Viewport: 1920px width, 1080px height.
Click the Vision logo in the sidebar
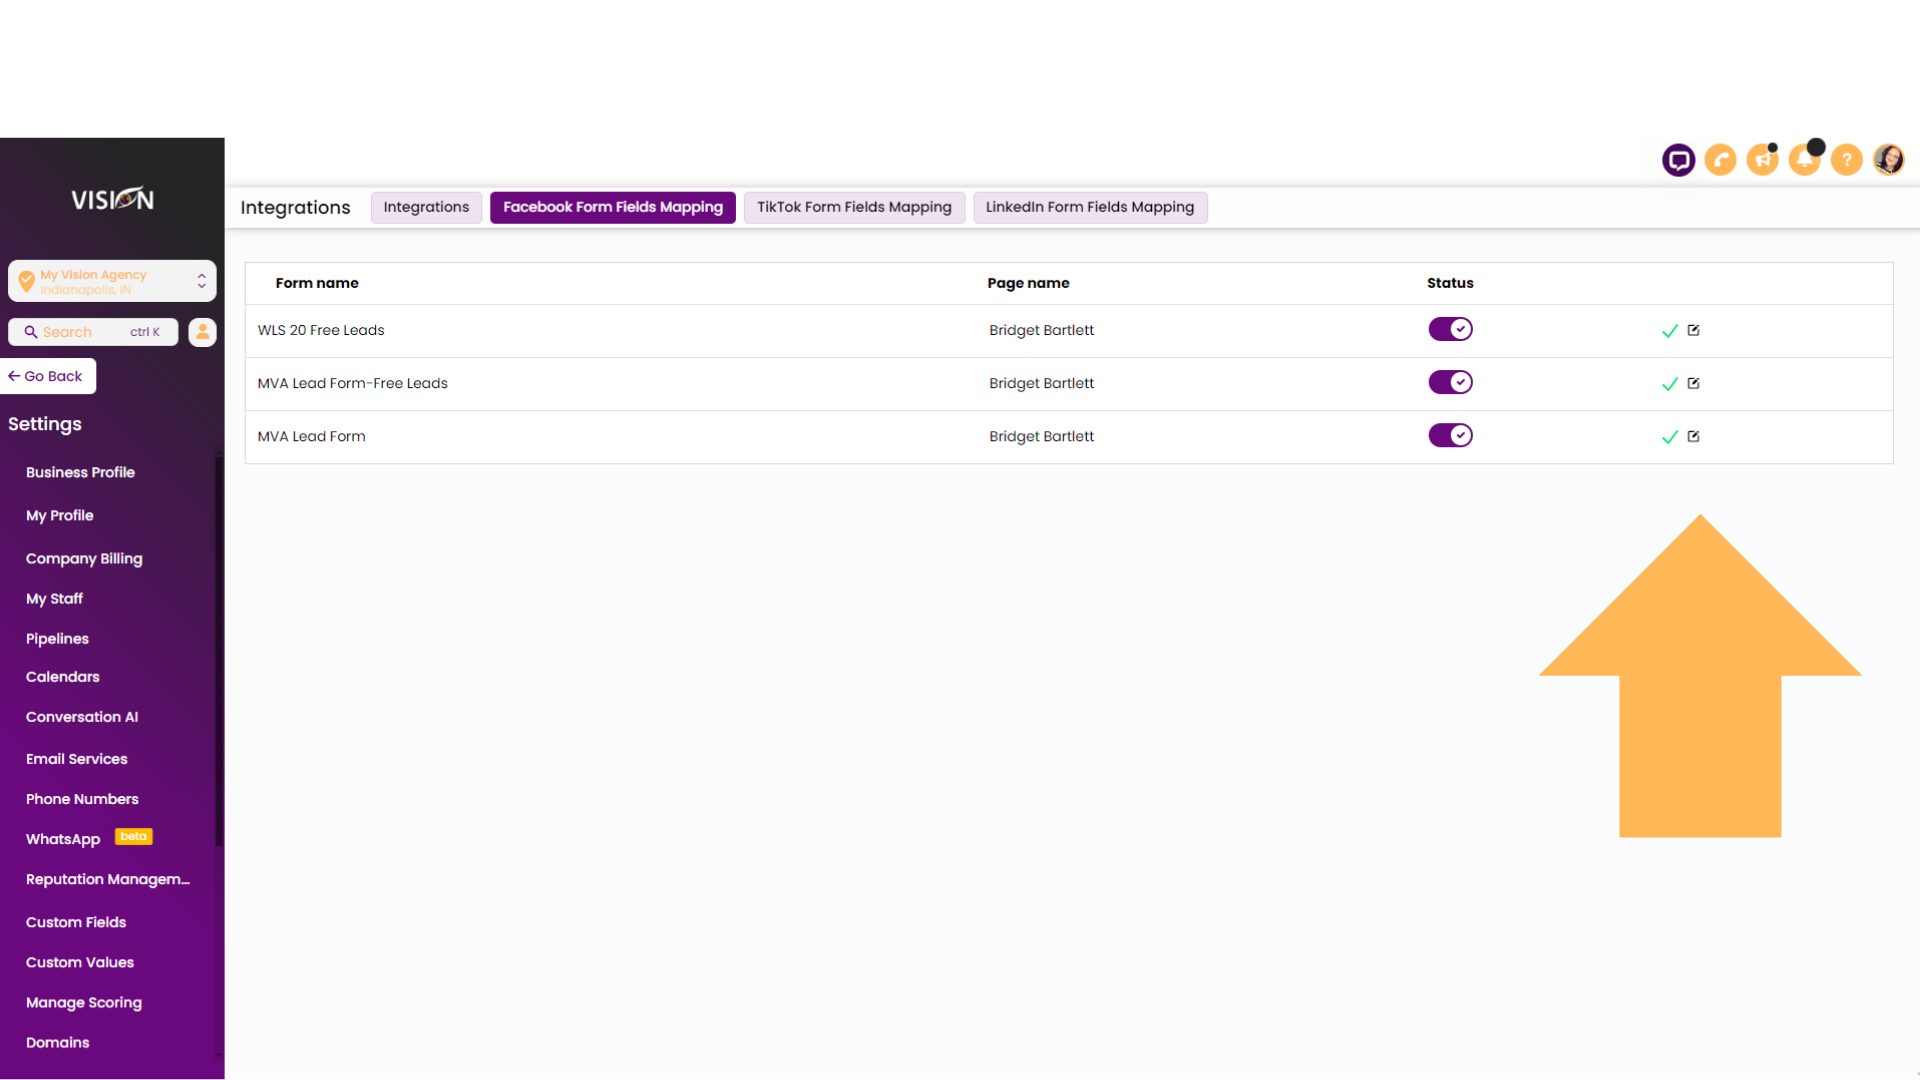point(112,198)
